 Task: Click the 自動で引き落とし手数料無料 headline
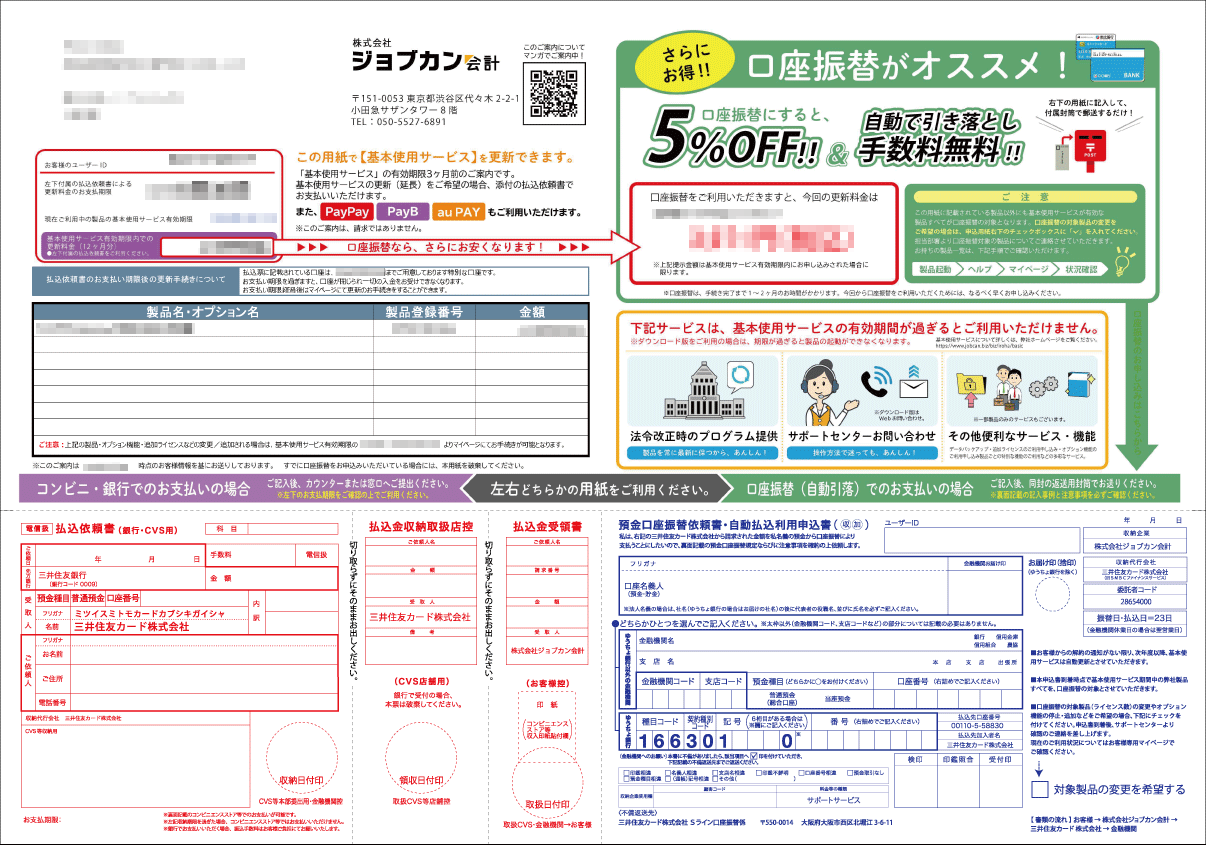click(943, 136)
